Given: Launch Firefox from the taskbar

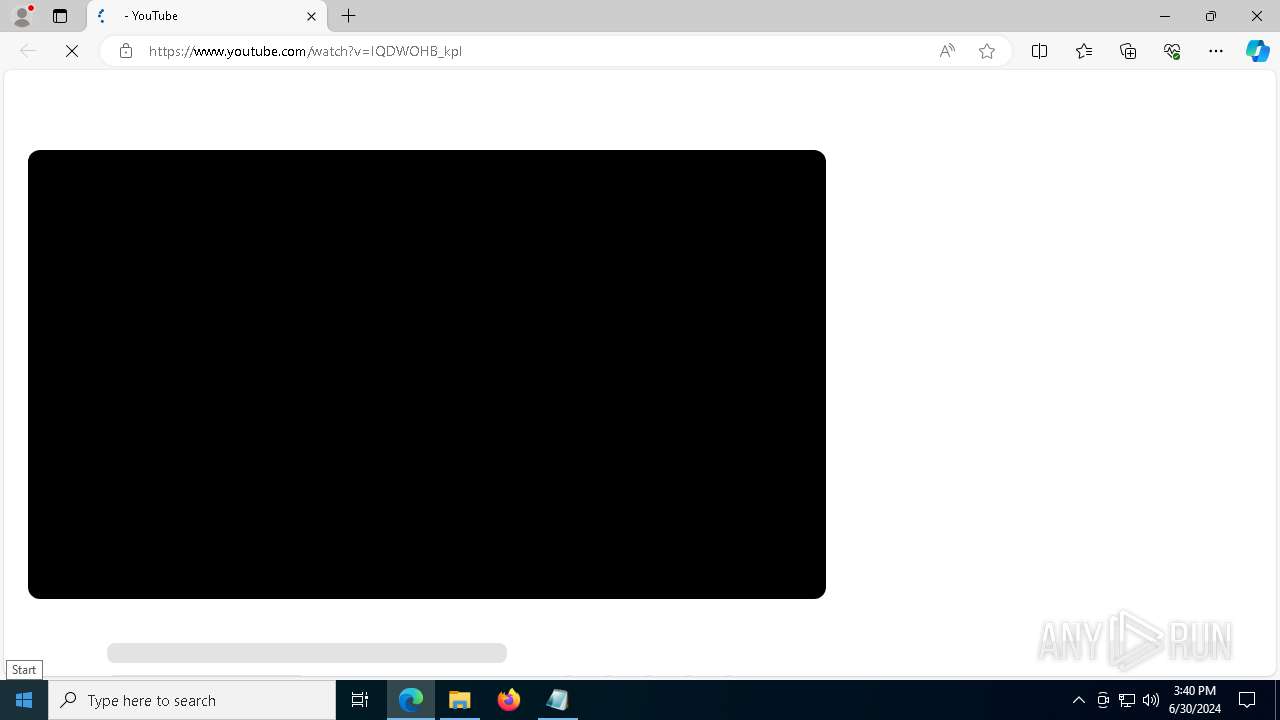Looking at the screenshot, I should coord(509,700).
